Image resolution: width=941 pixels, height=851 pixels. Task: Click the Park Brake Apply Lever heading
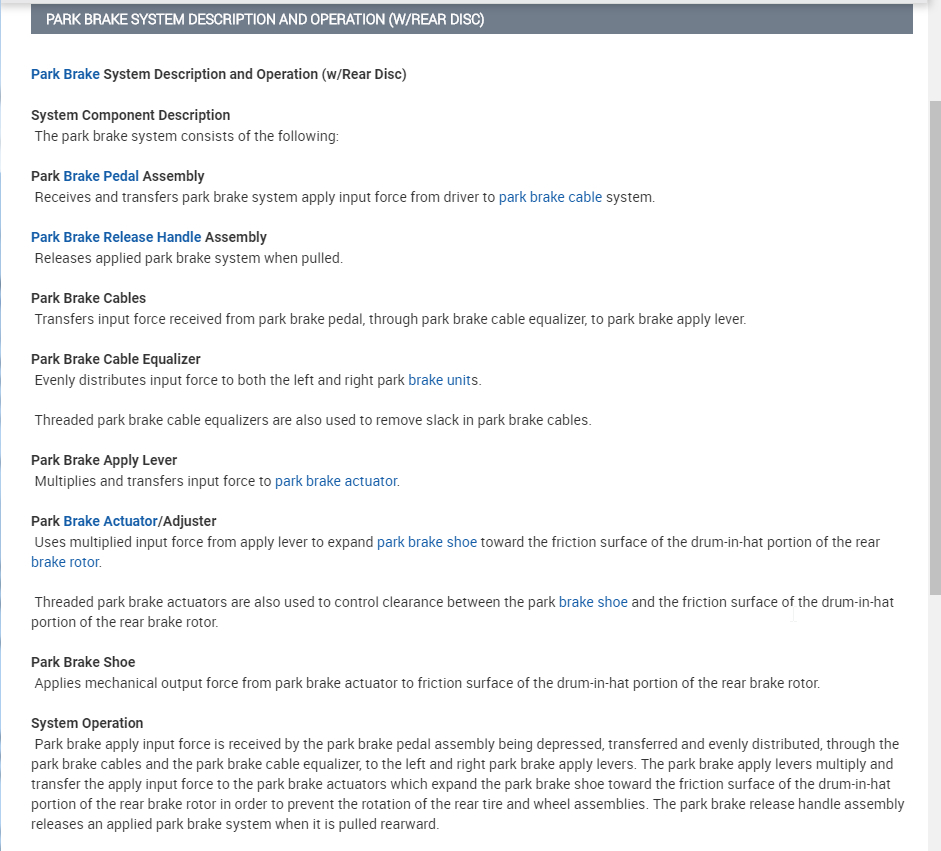pyautogui.click(x=104, y=460)
